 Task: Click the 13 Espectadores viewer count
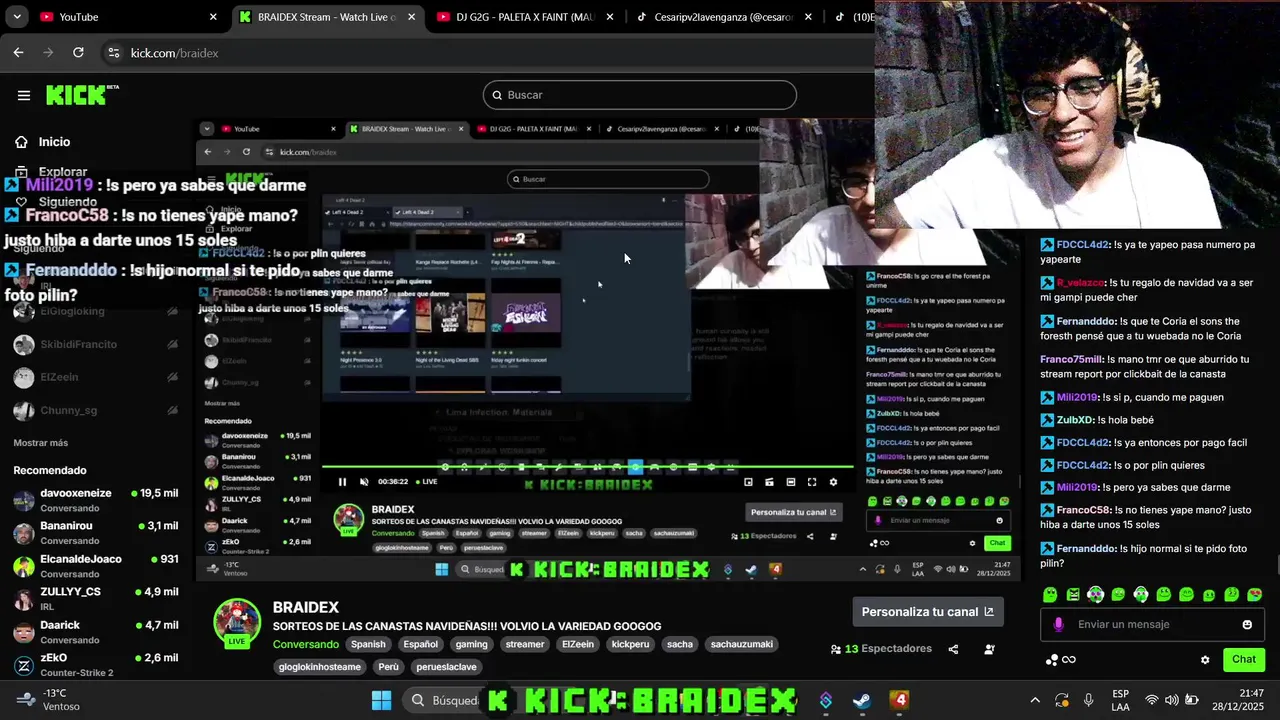click(x=881, y=649)
